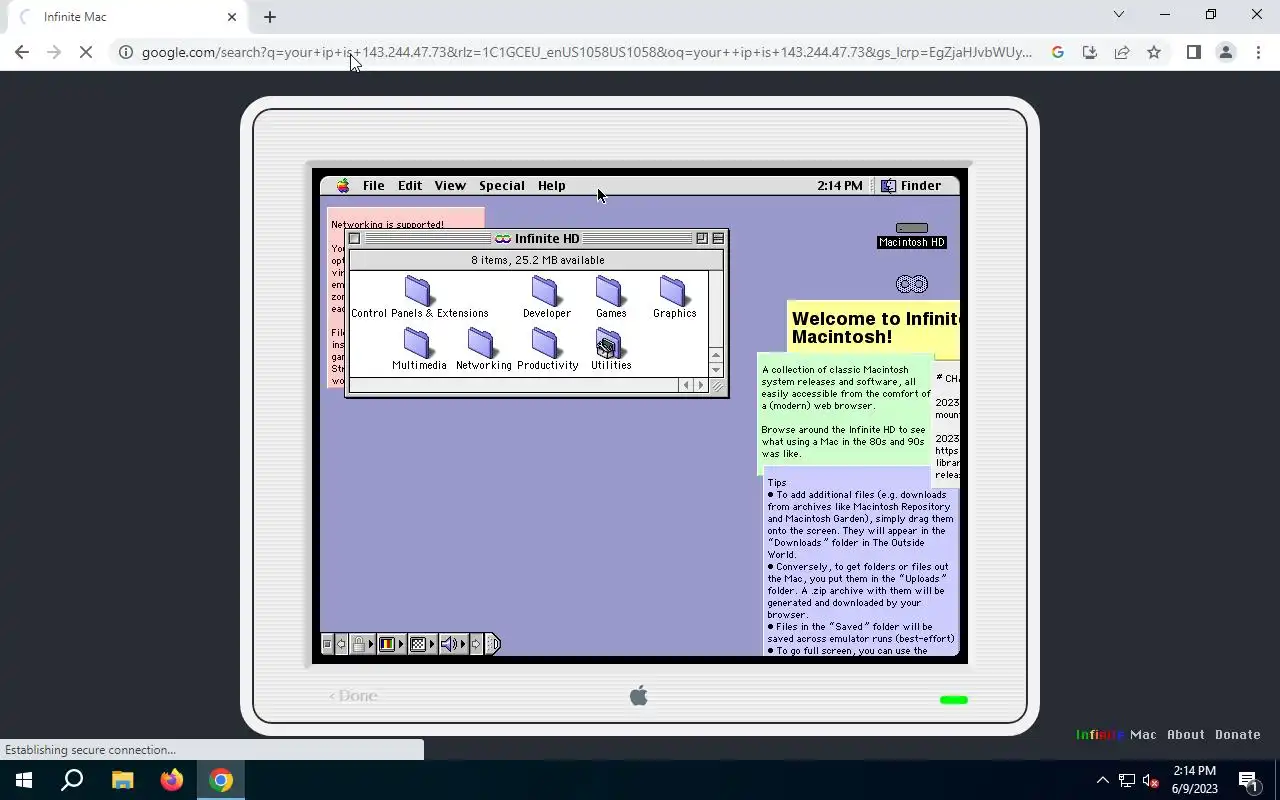The image size is (1280, 800).
Task: Click the Done link below the screen
Action: pyautogui.click(x=354, y=696)
